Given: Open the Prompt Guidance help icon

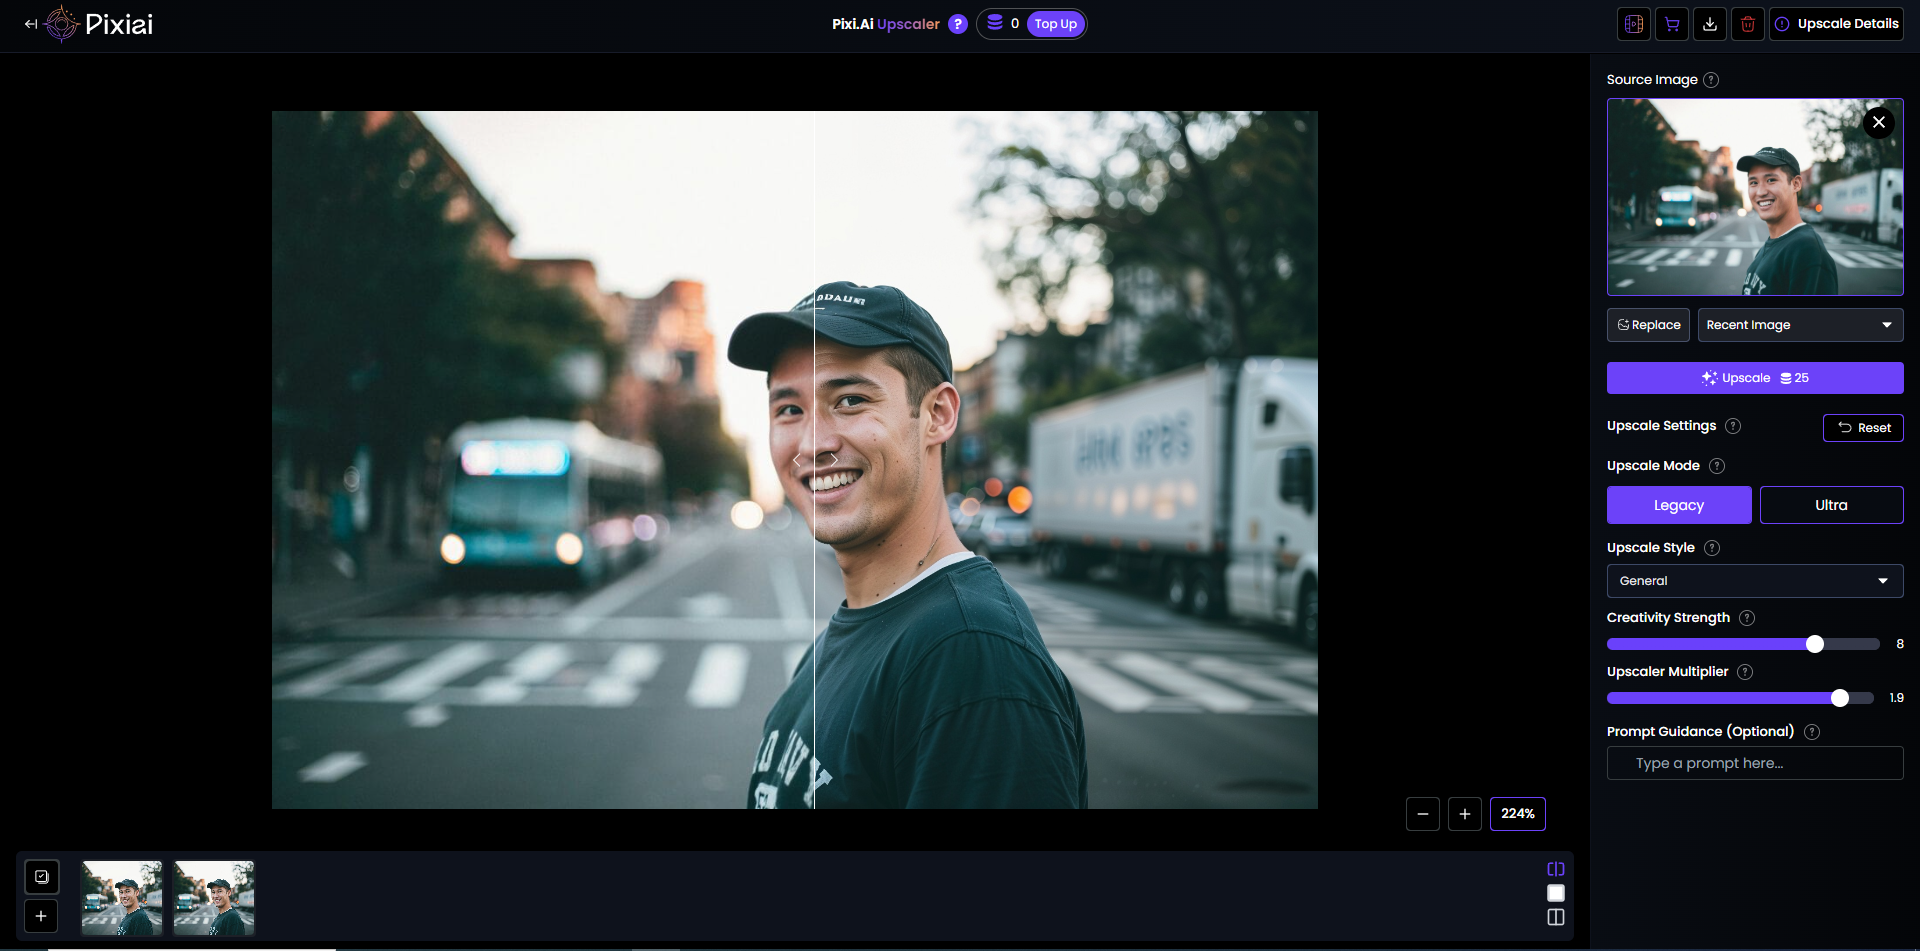Looking at the screenshot, I should point(1812,732).
